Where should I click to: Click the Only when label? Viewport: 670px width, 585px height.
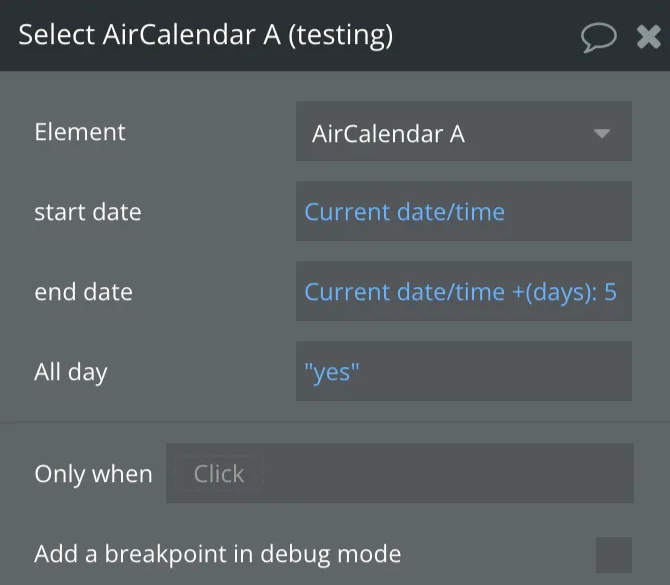click(93, 474)
